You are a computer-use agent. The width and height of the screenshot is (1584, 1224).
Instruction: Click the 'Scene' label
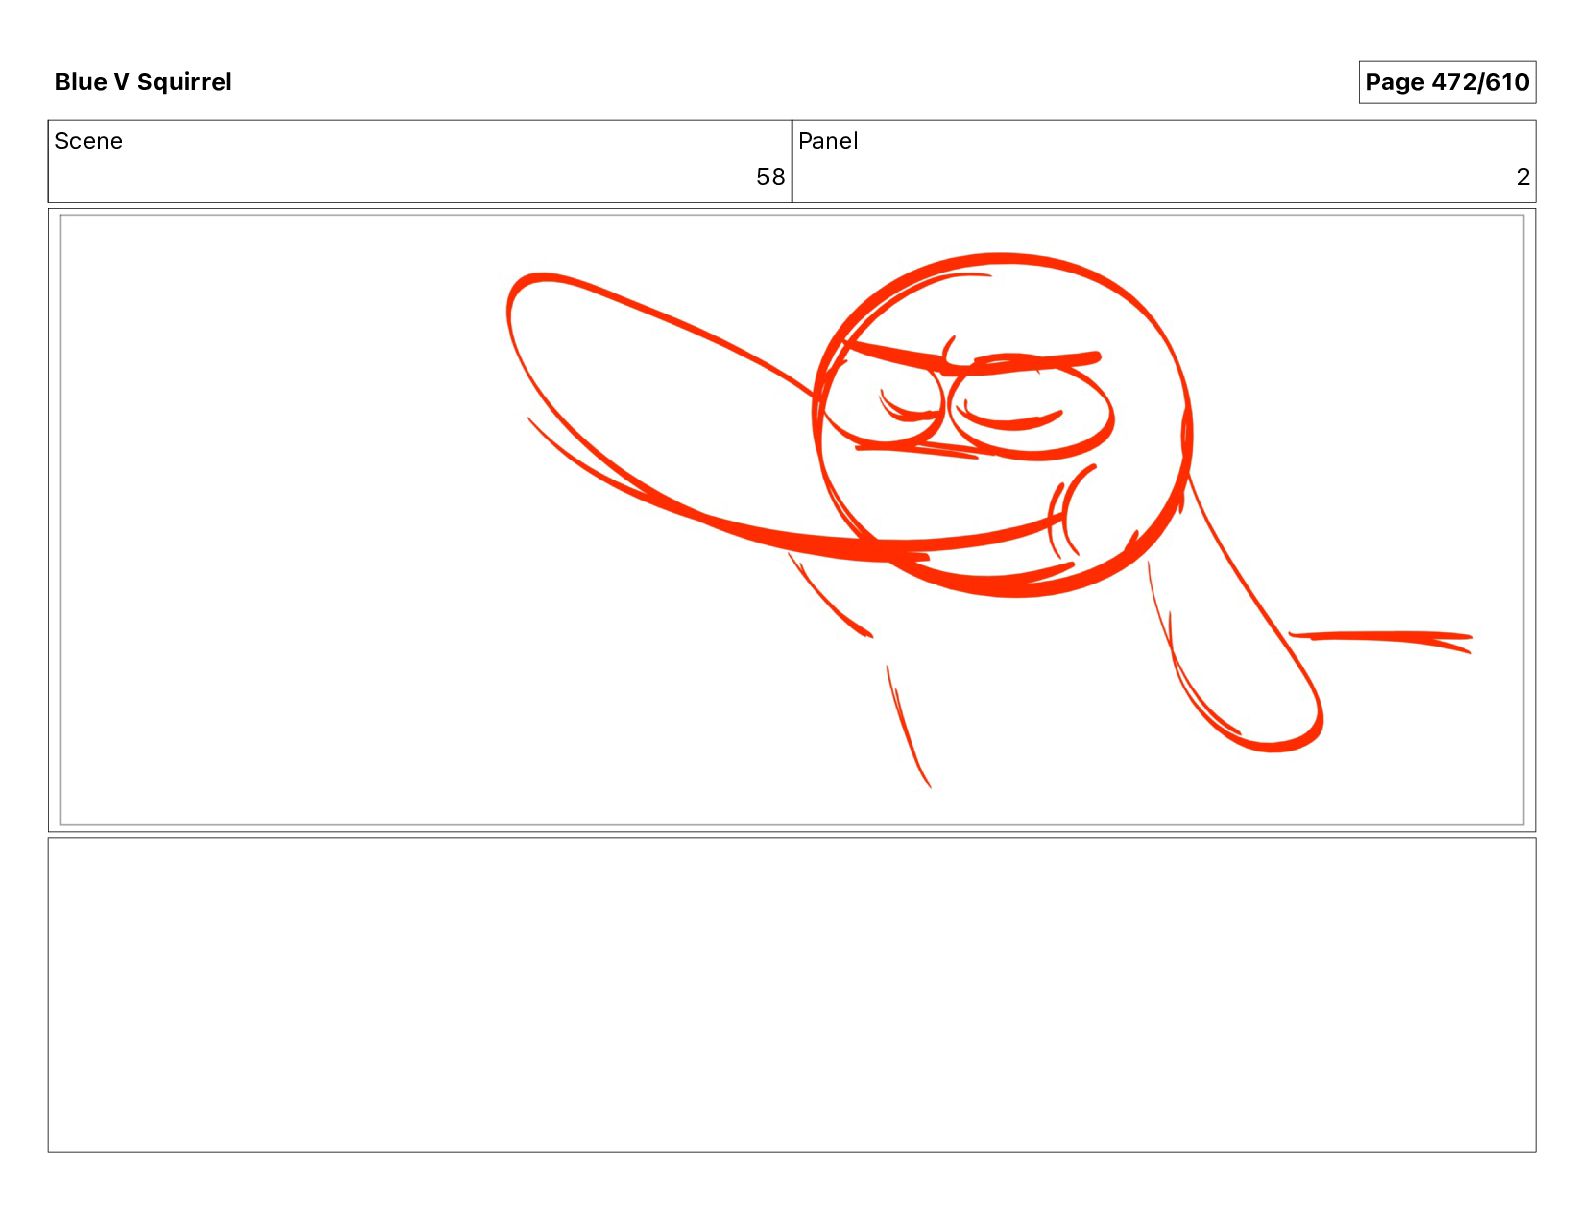click(89, 141)
